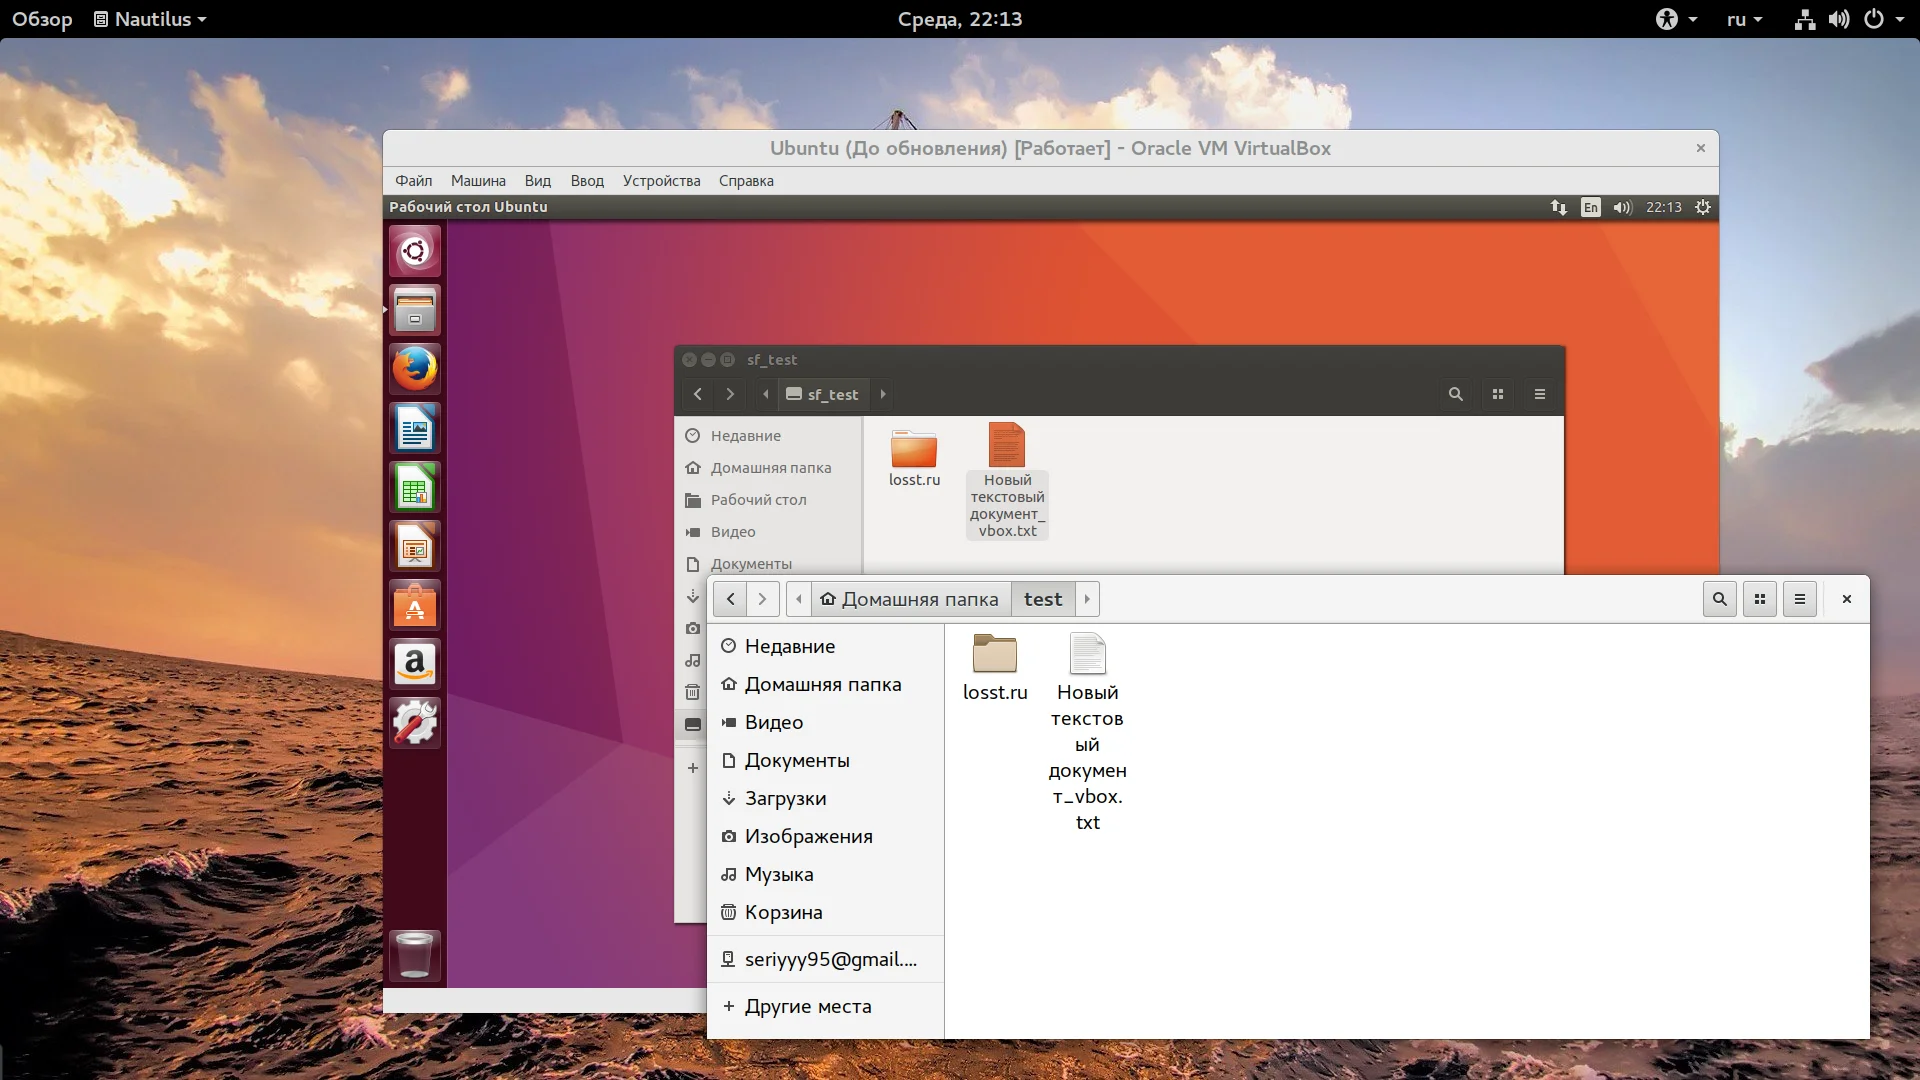Click search icon in test folder window
The image size is (1920, 1080).
(1719, 599)
